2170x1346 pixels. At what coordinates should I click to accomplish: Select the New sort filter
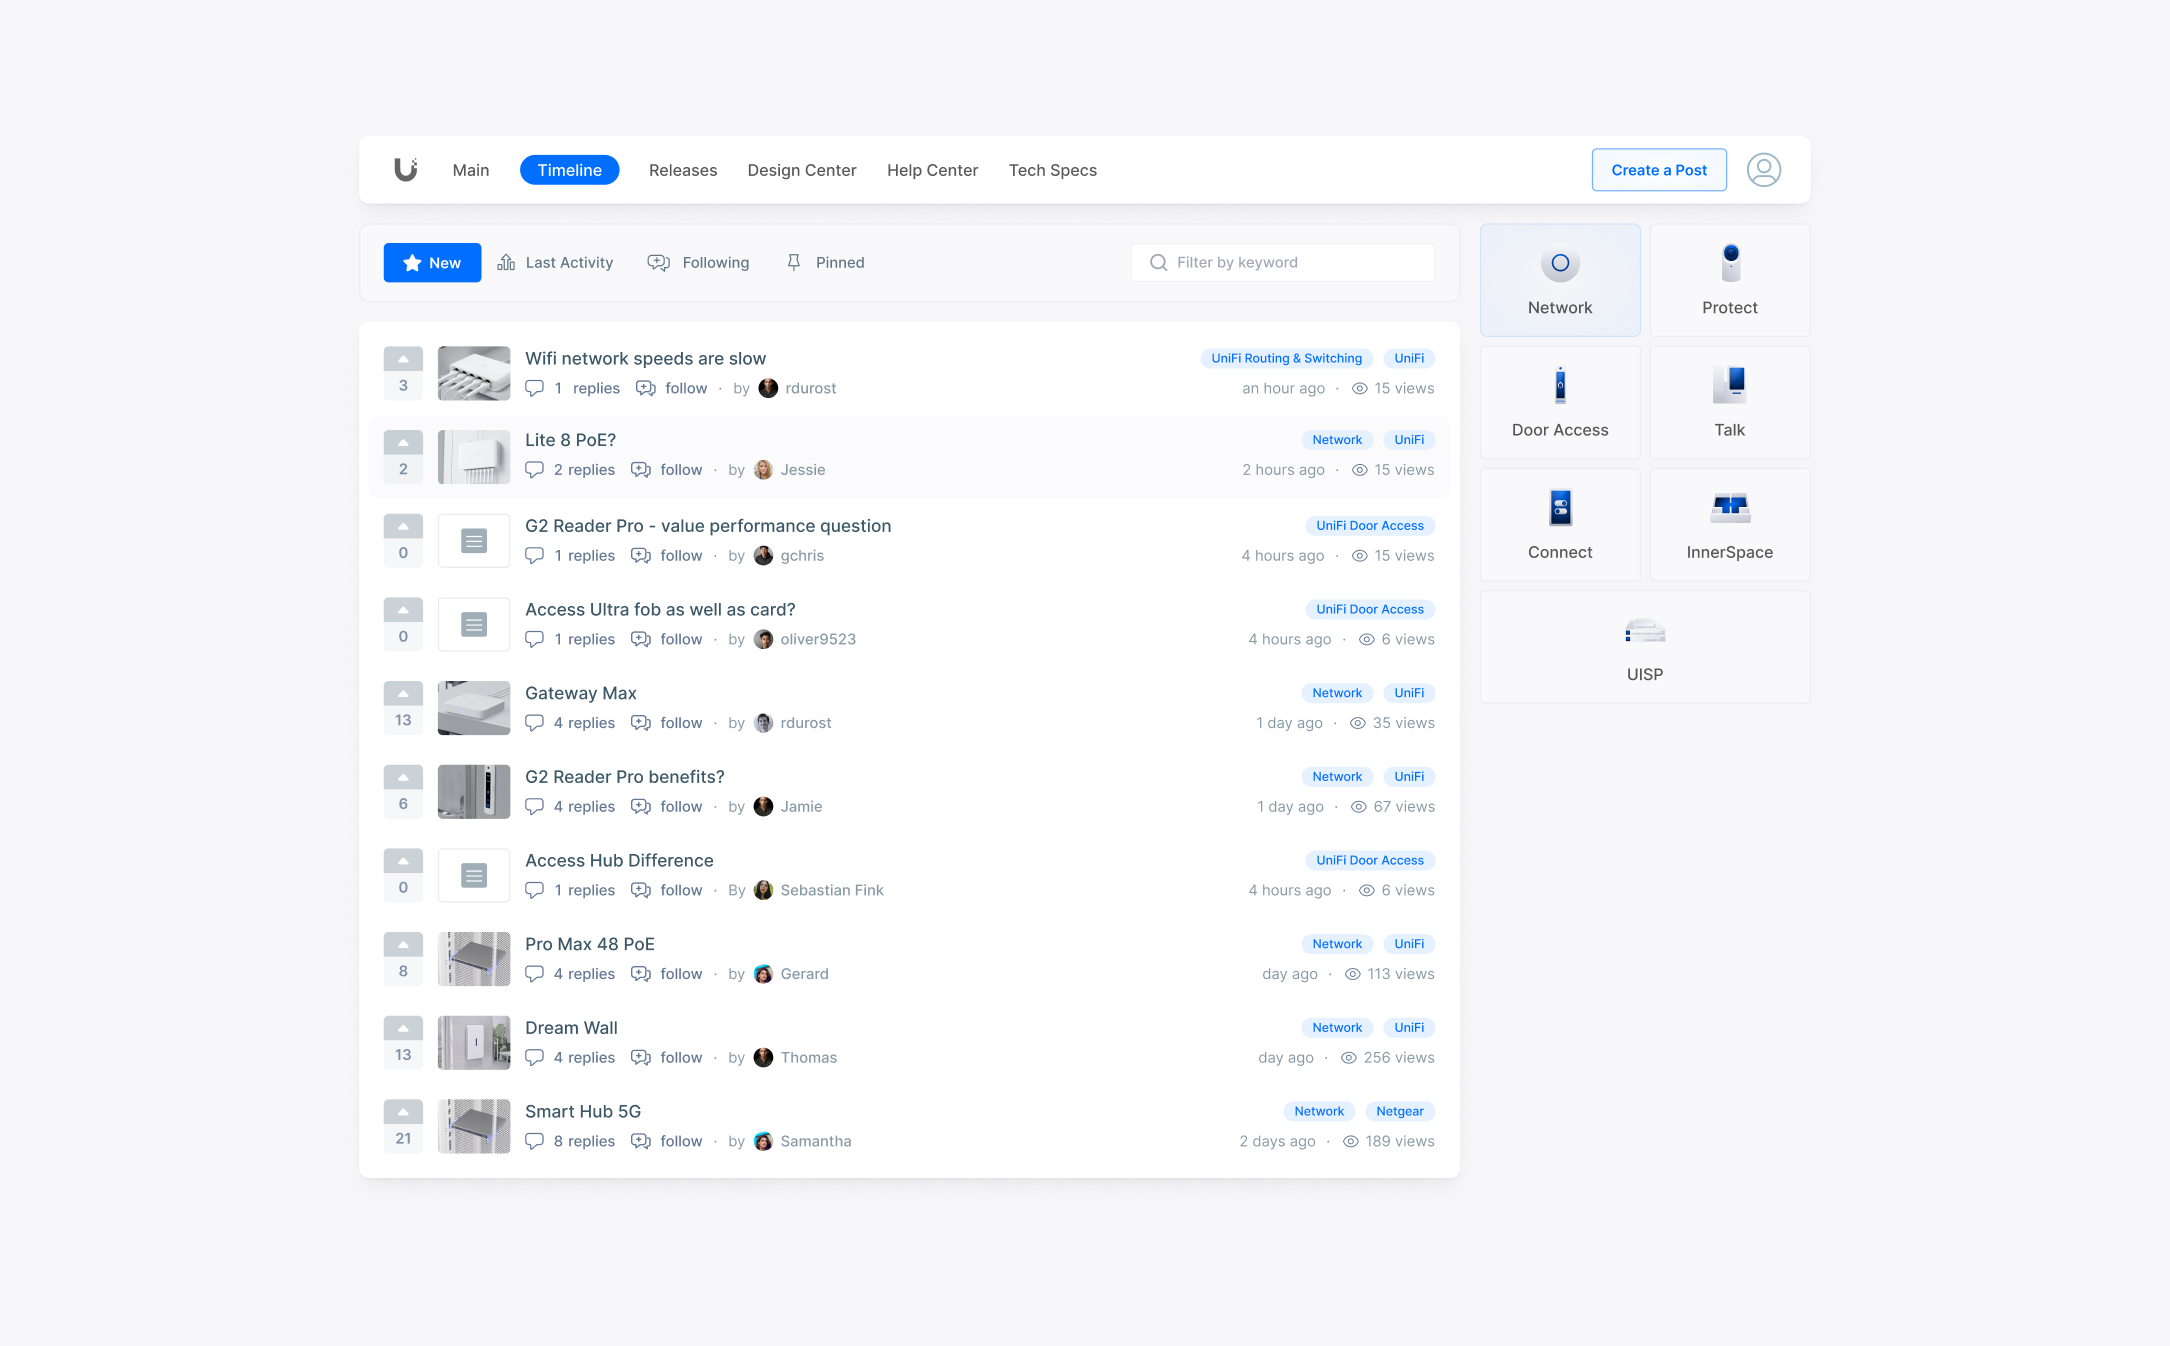(432, 262)
